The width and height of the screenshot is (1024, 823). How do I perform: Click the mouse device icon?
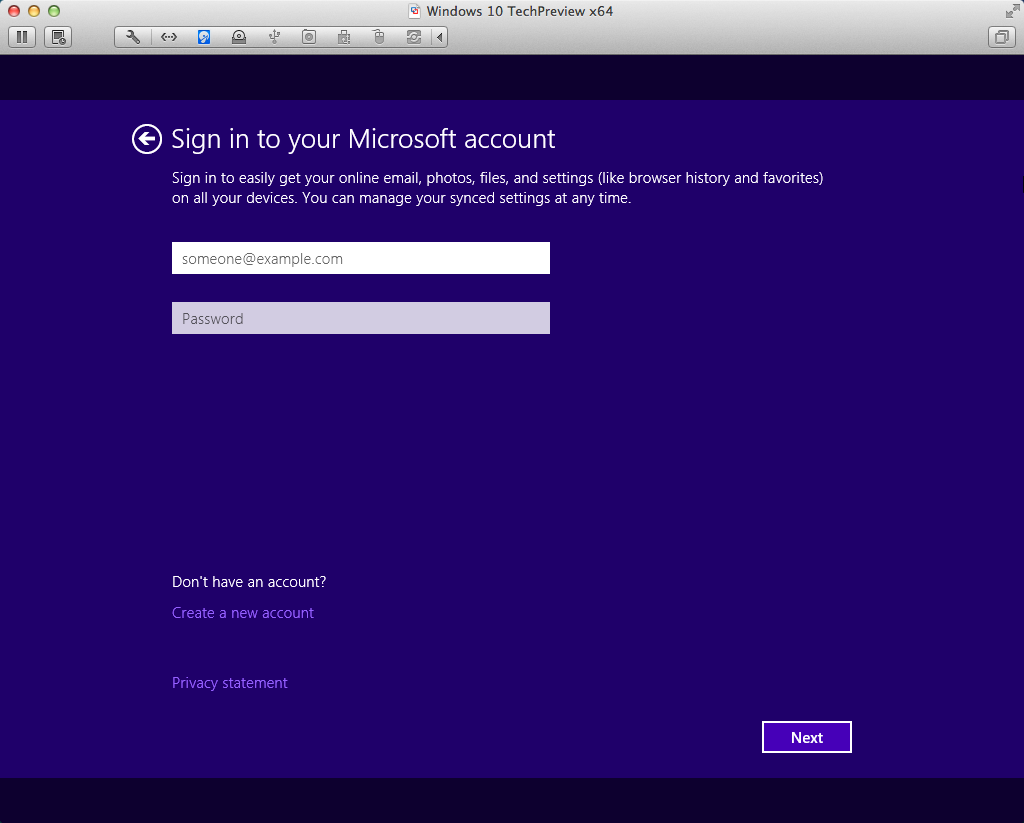[x=379, y=37]
